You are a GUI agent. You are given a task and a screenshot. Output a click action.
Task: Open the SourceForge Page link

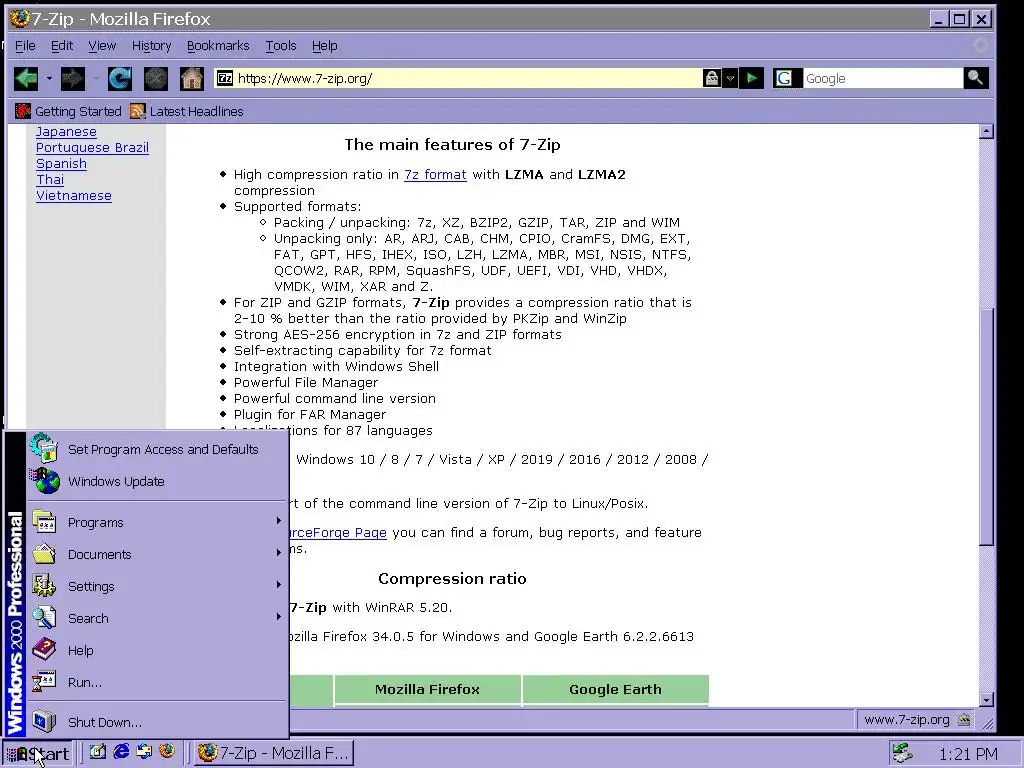(x=338, y=532)
